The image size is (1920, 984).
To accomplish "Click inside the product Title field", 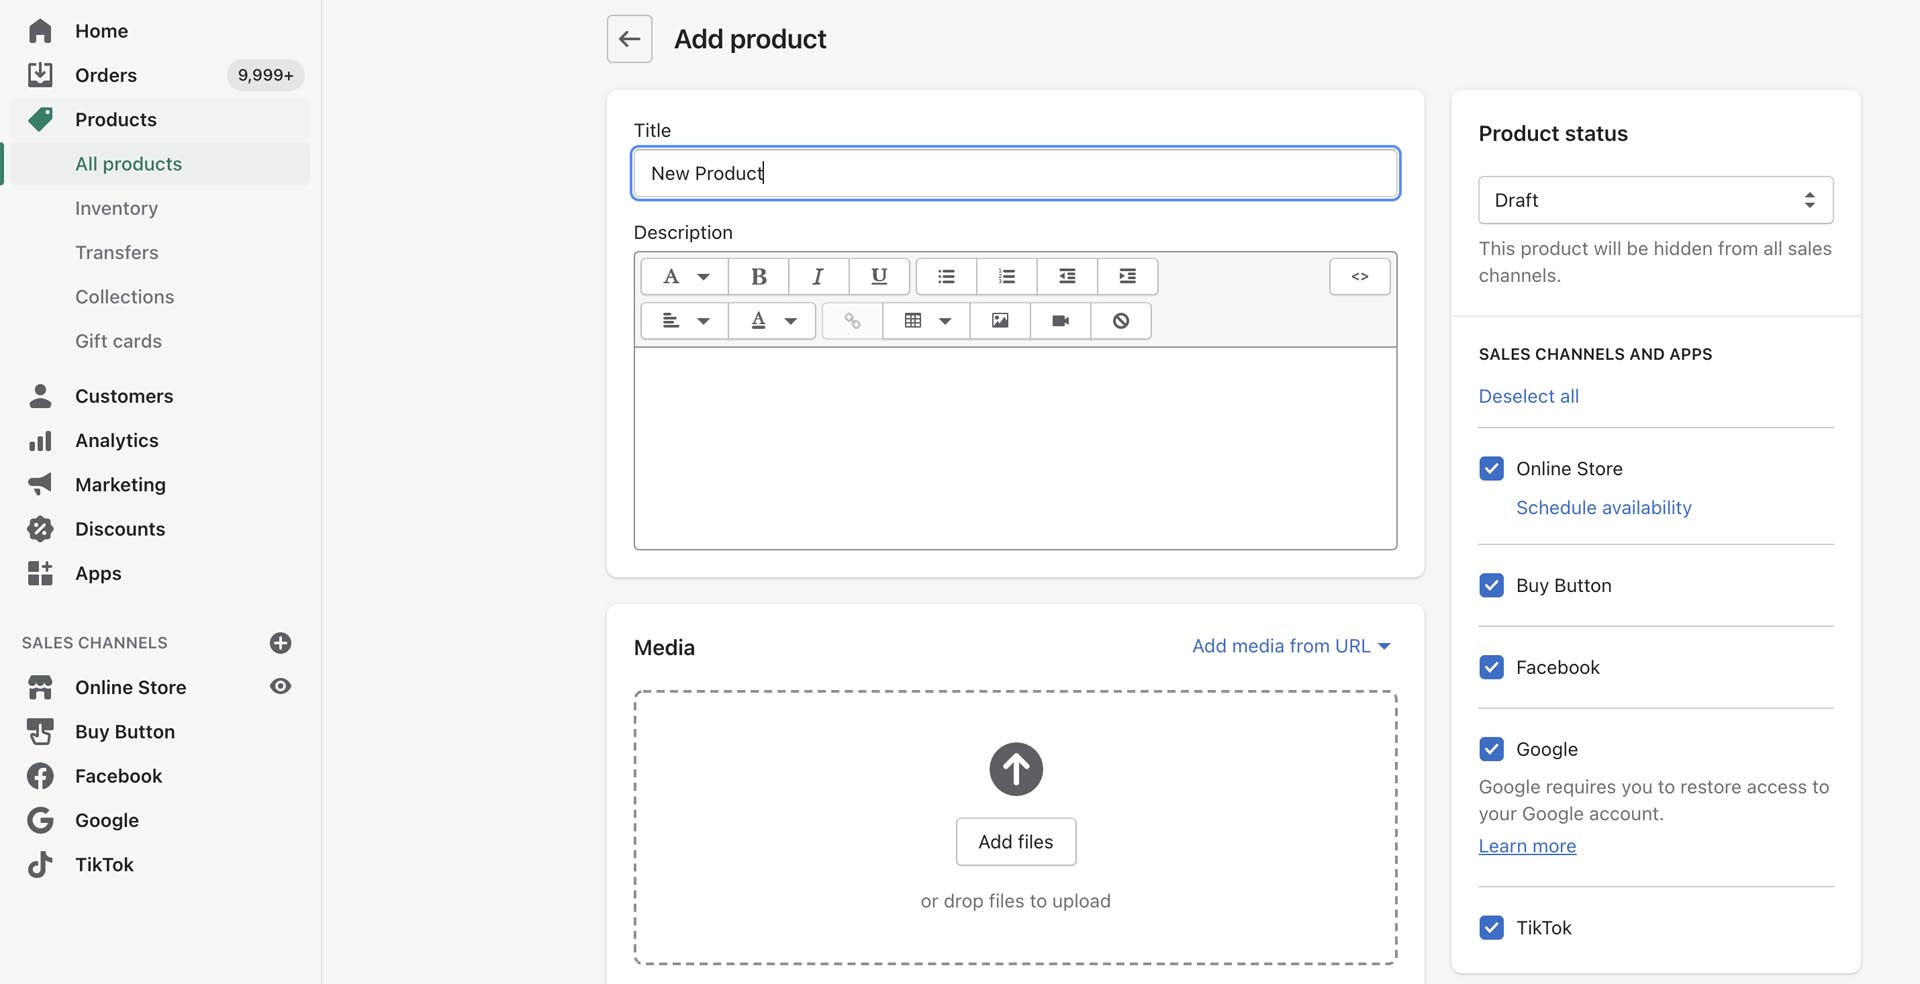I will point(1015,173).
